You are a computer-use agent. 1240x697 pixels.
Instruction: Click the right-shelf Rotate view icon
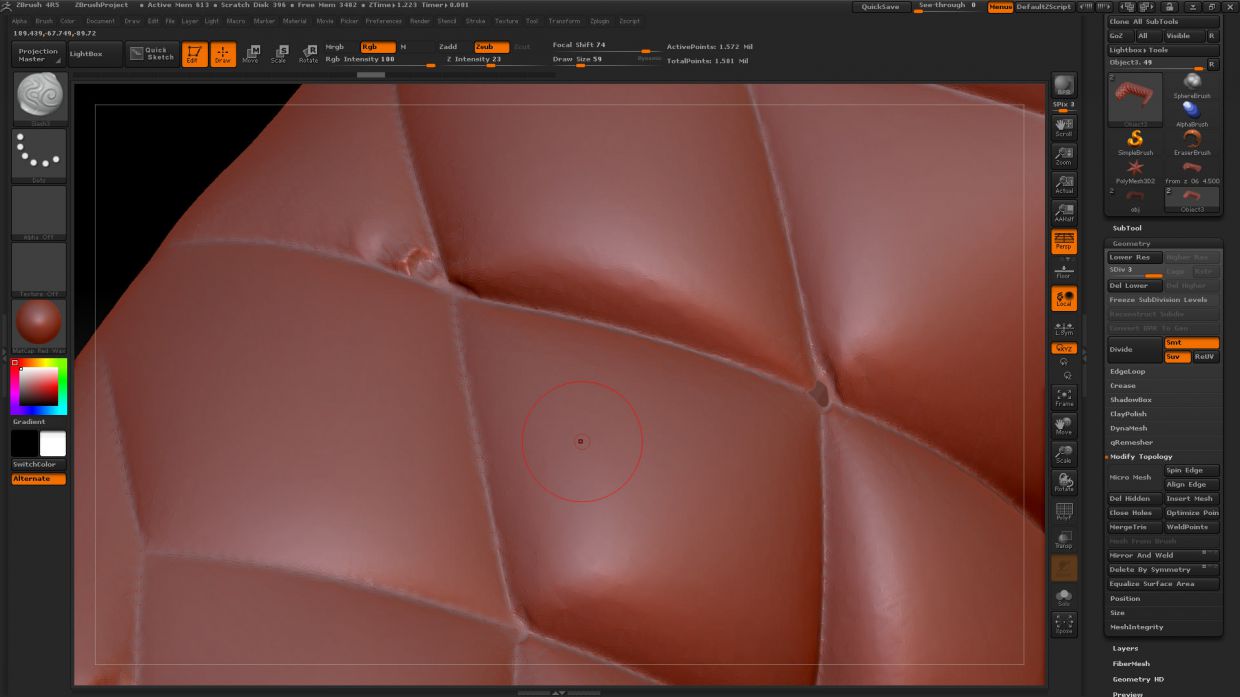pyautogui.click(x=1064, y=482)
